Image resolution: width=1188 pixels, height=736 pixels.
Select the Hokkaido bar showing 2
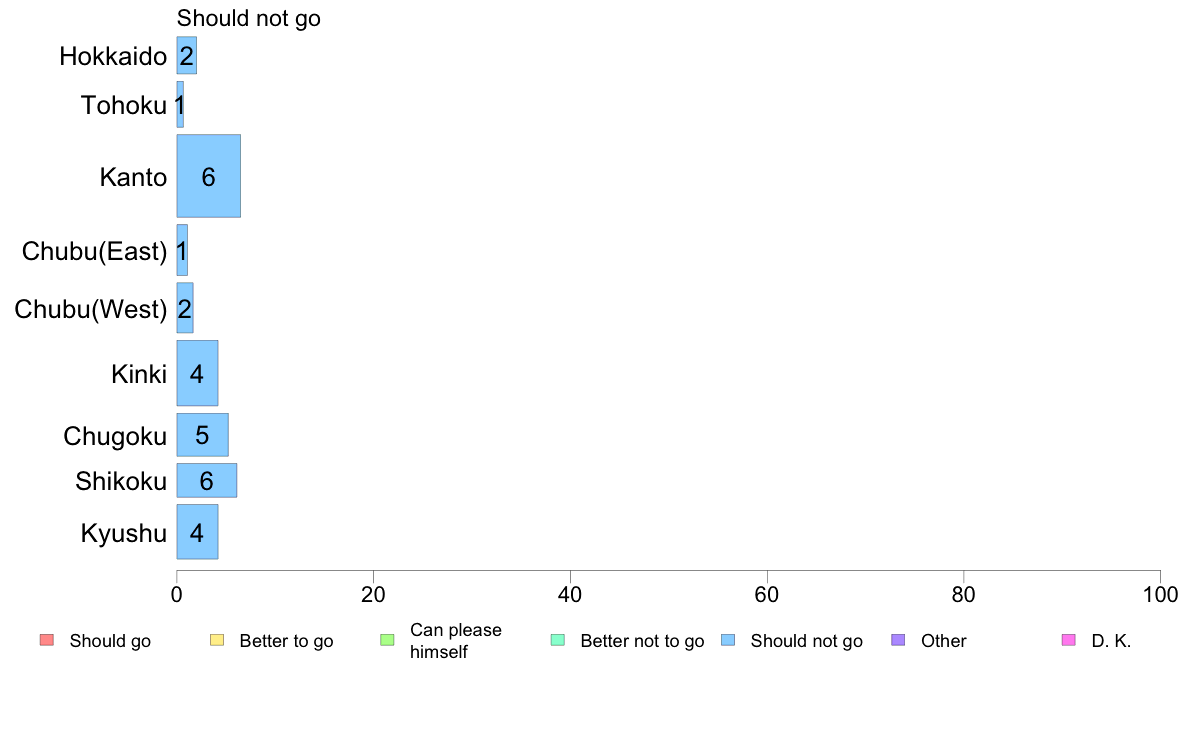(x=186, y=55)
